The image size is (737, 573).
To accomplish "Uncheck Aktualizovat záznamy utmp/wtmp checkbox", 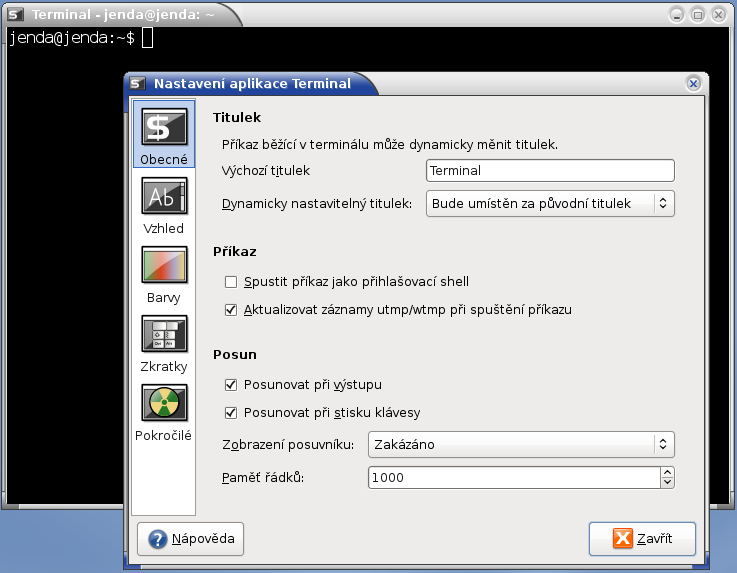I will [x=231, y=310].
